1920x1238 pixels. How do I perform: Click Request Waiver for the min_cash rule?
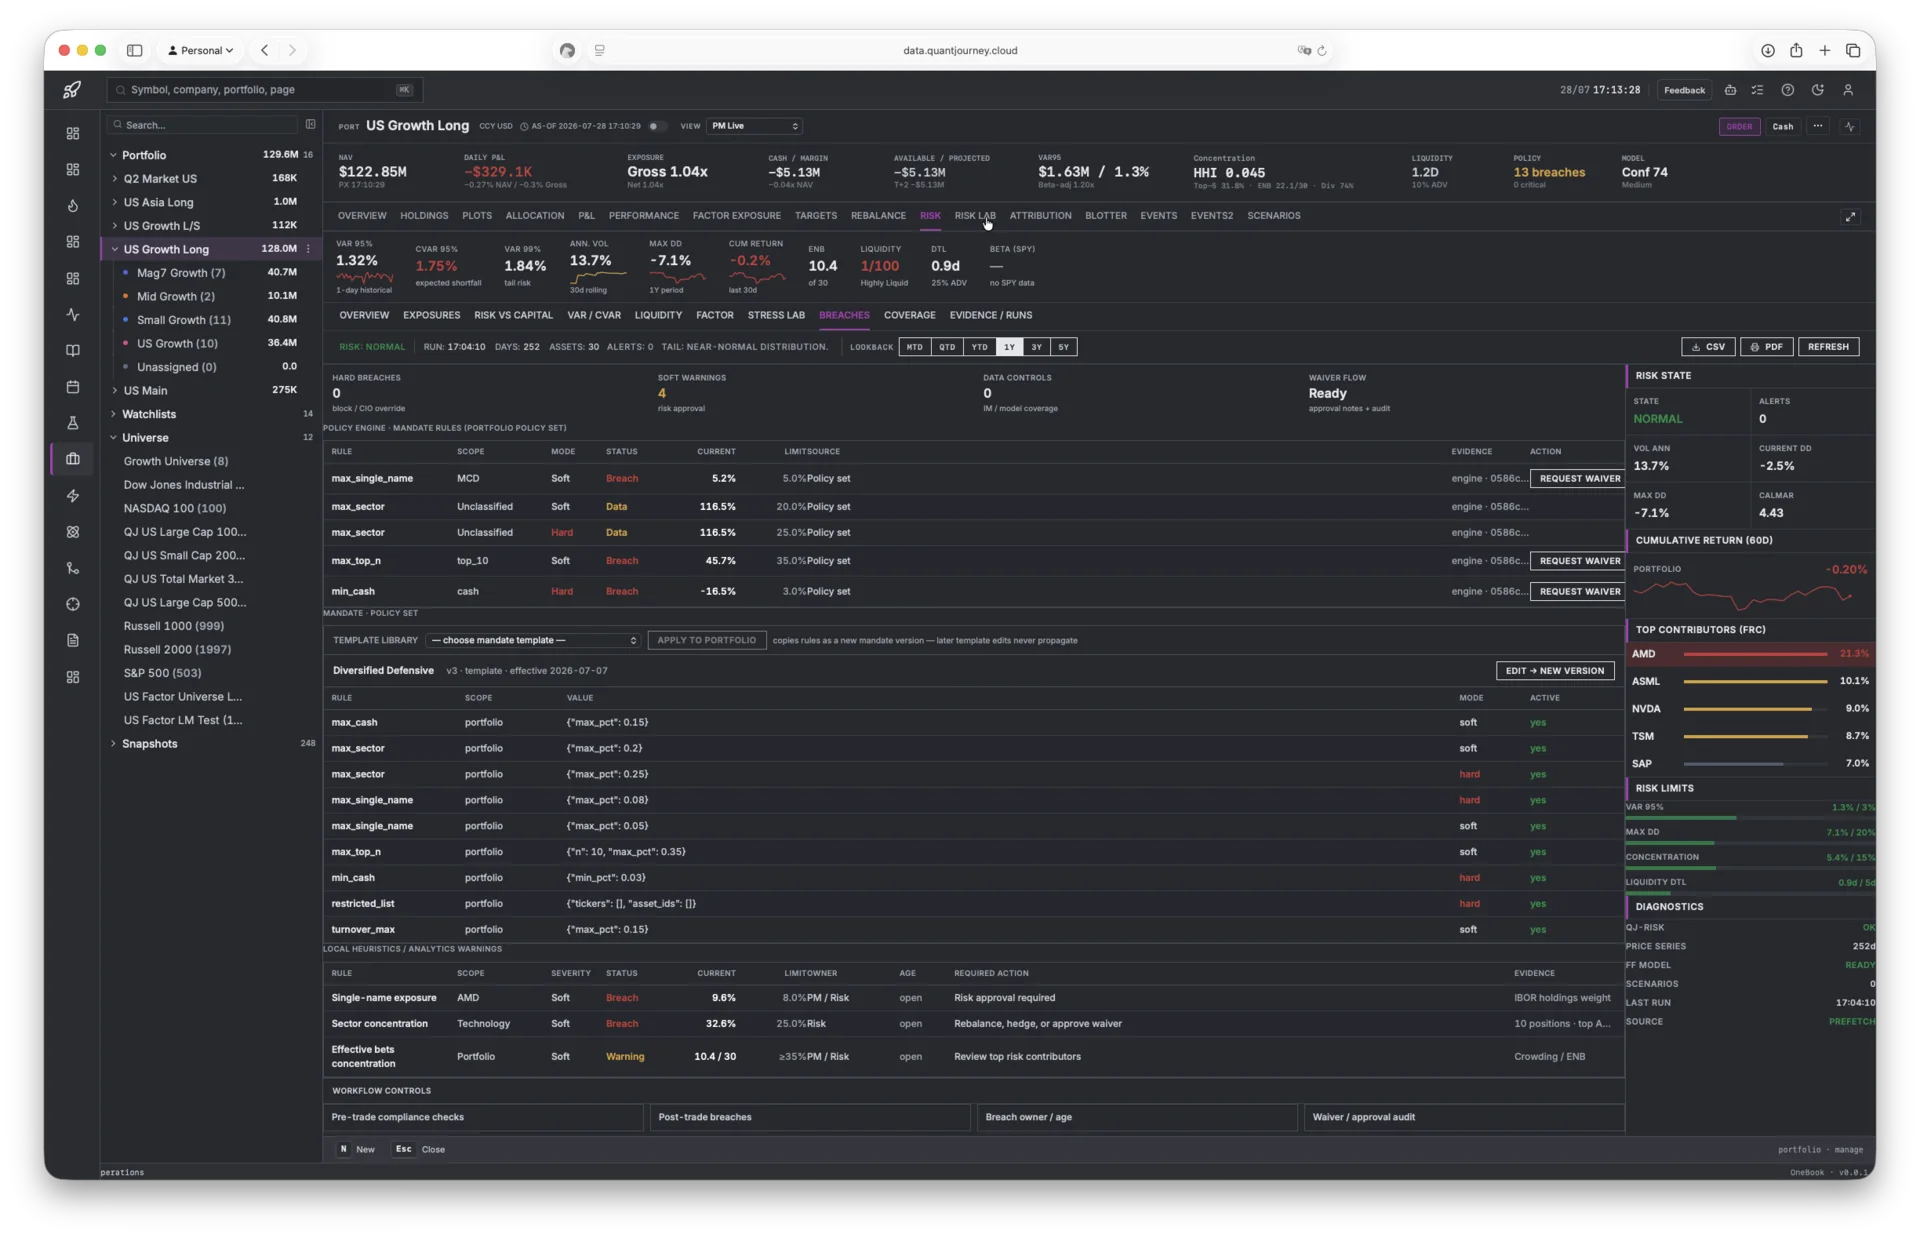tap(1579, 591)
